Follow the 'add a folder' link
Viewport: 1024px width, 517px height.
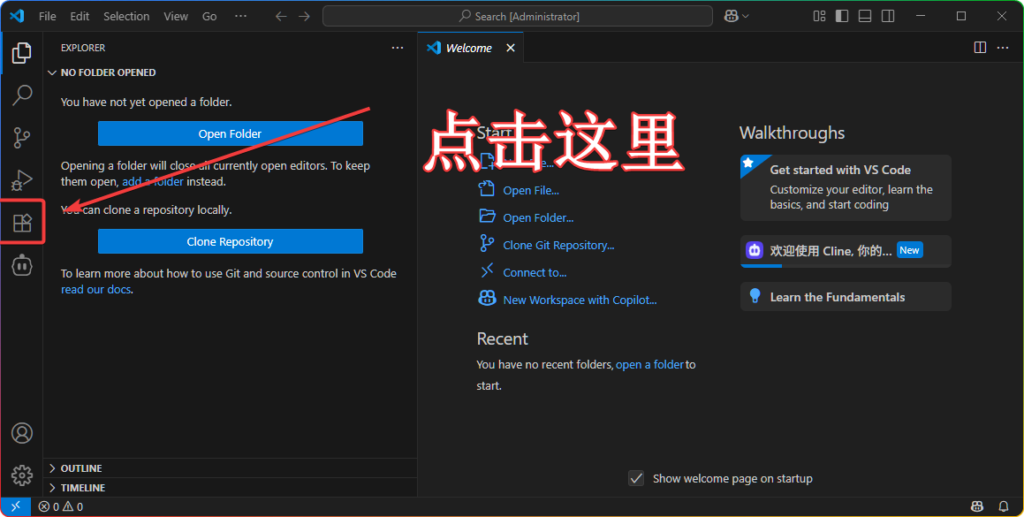[153, 181]
